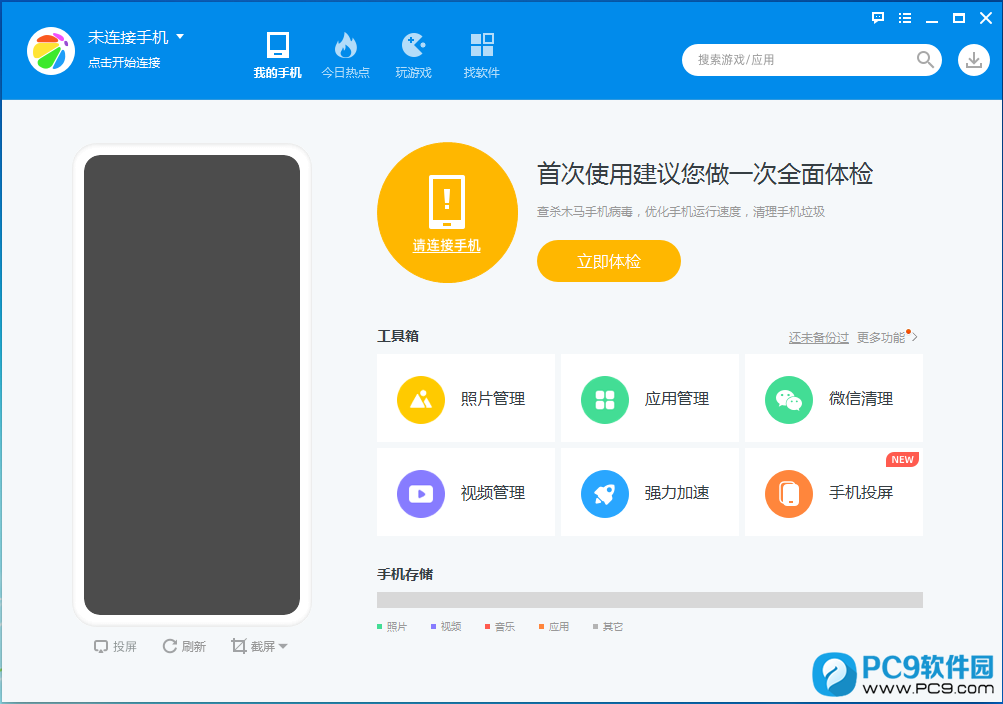This screenshot has height=704, width=1003.
Task: Open the 照片管理 icon
Action: 421,400
